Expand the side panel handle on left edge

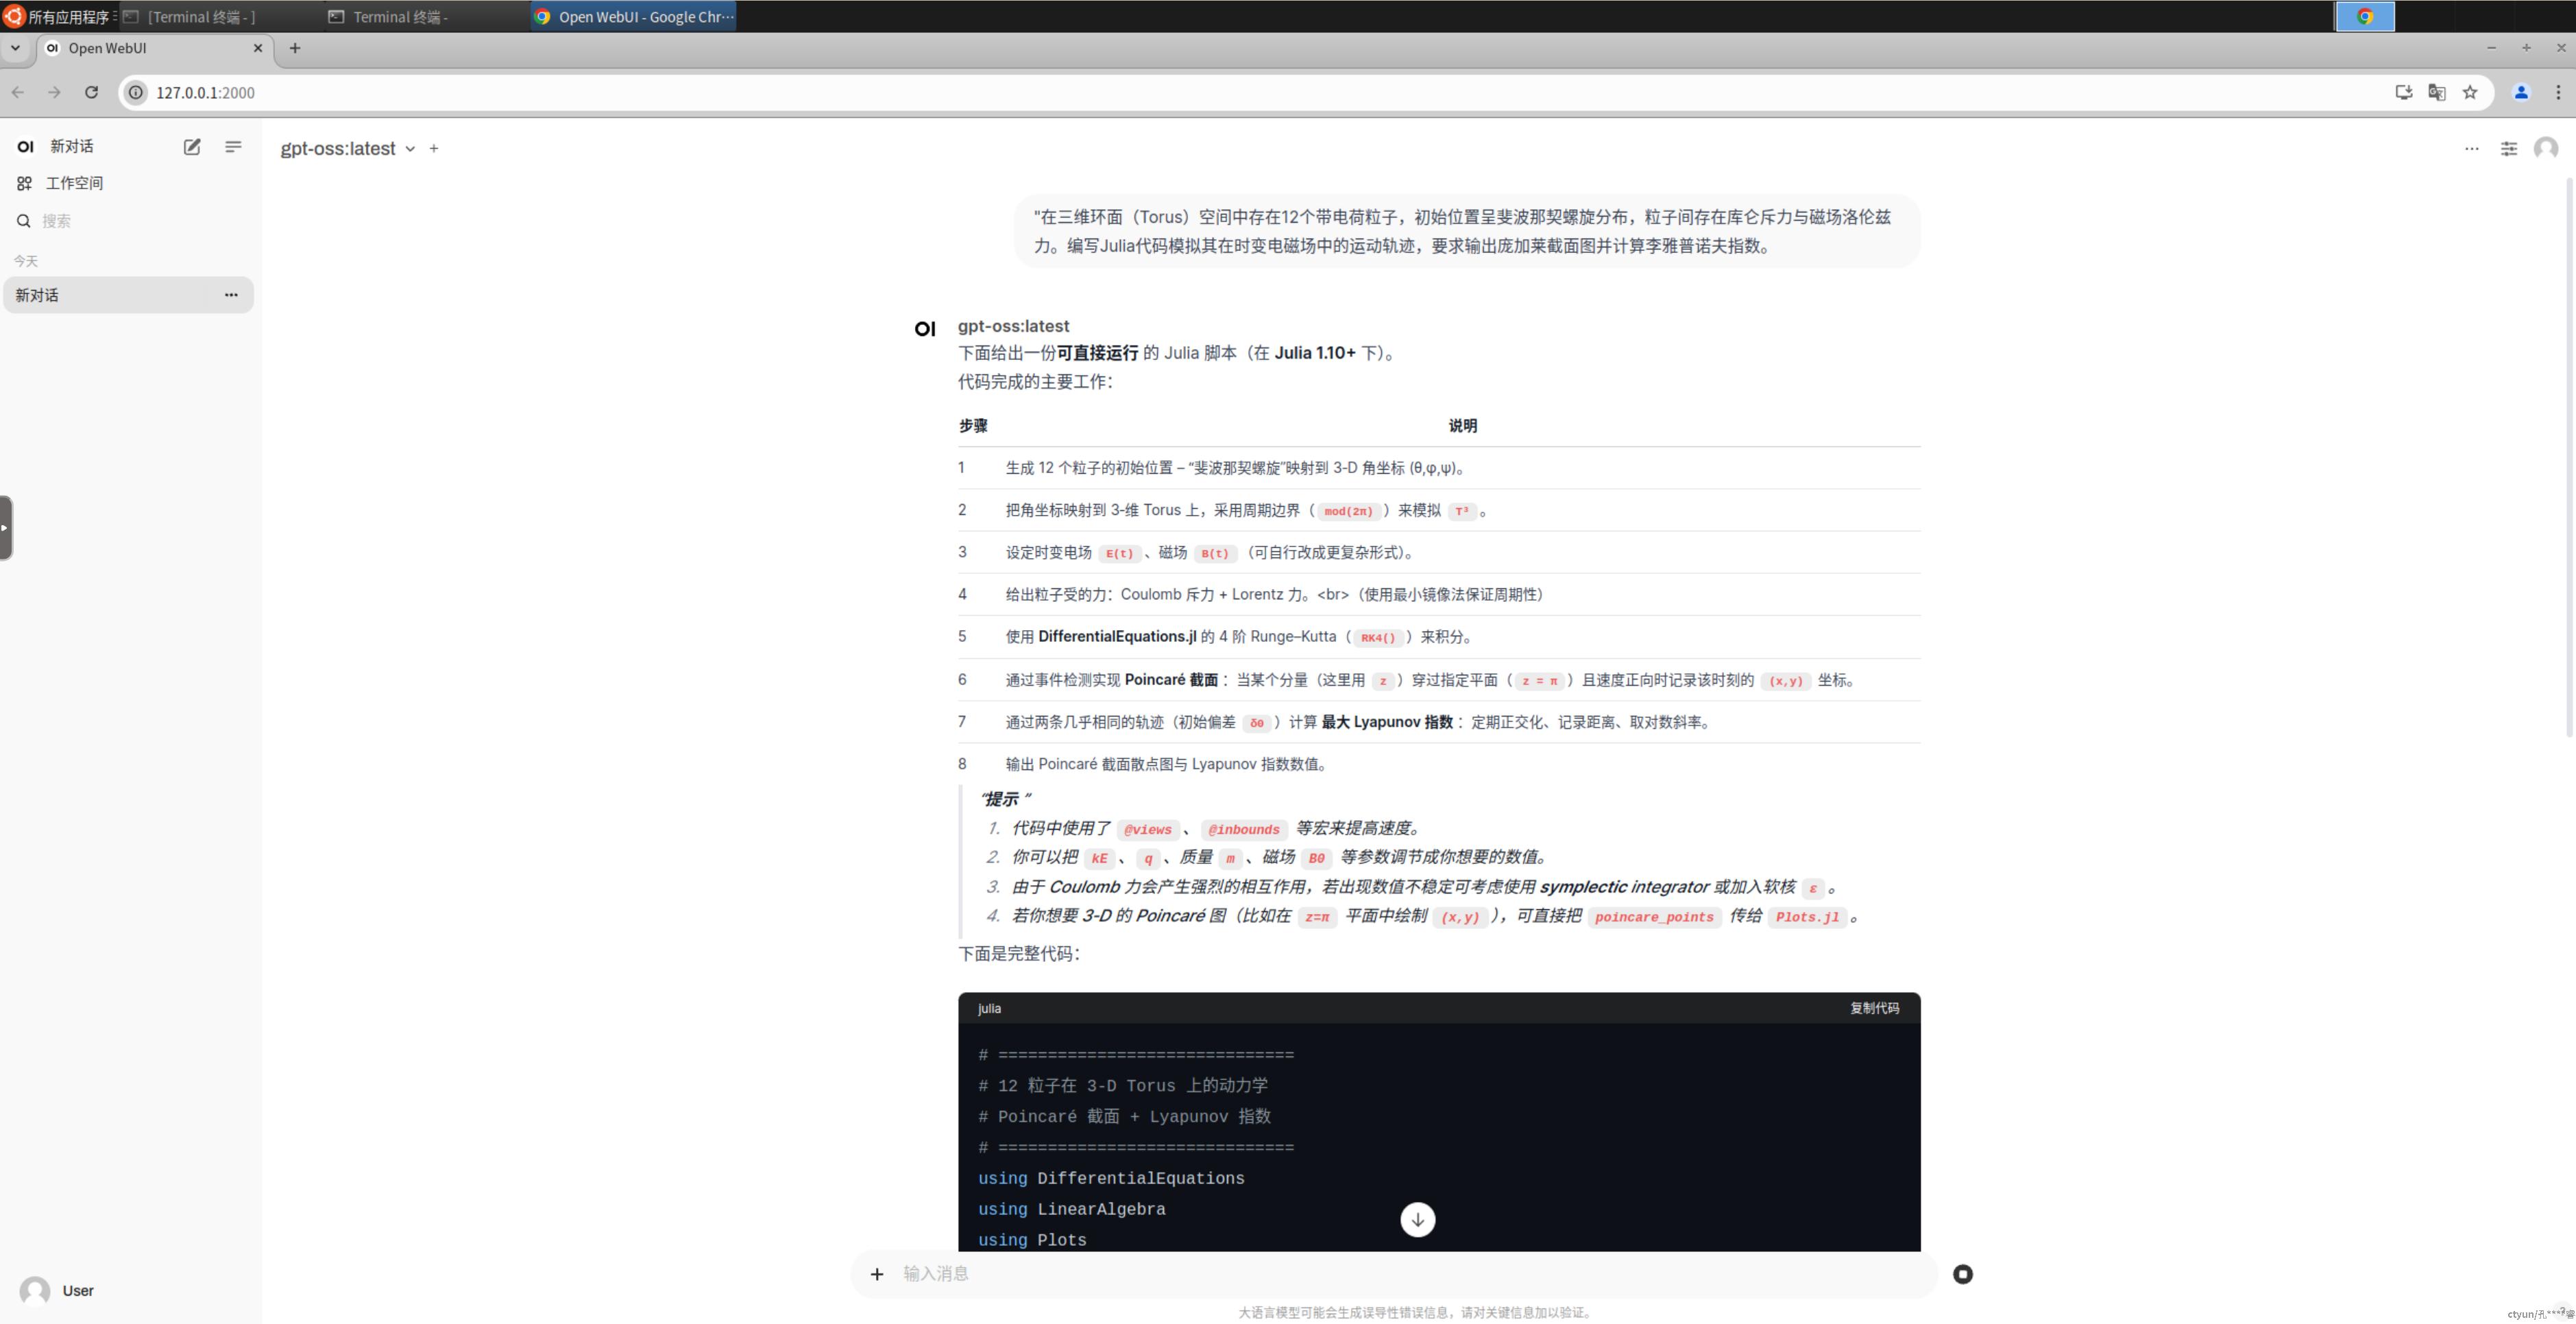[5, 527]
